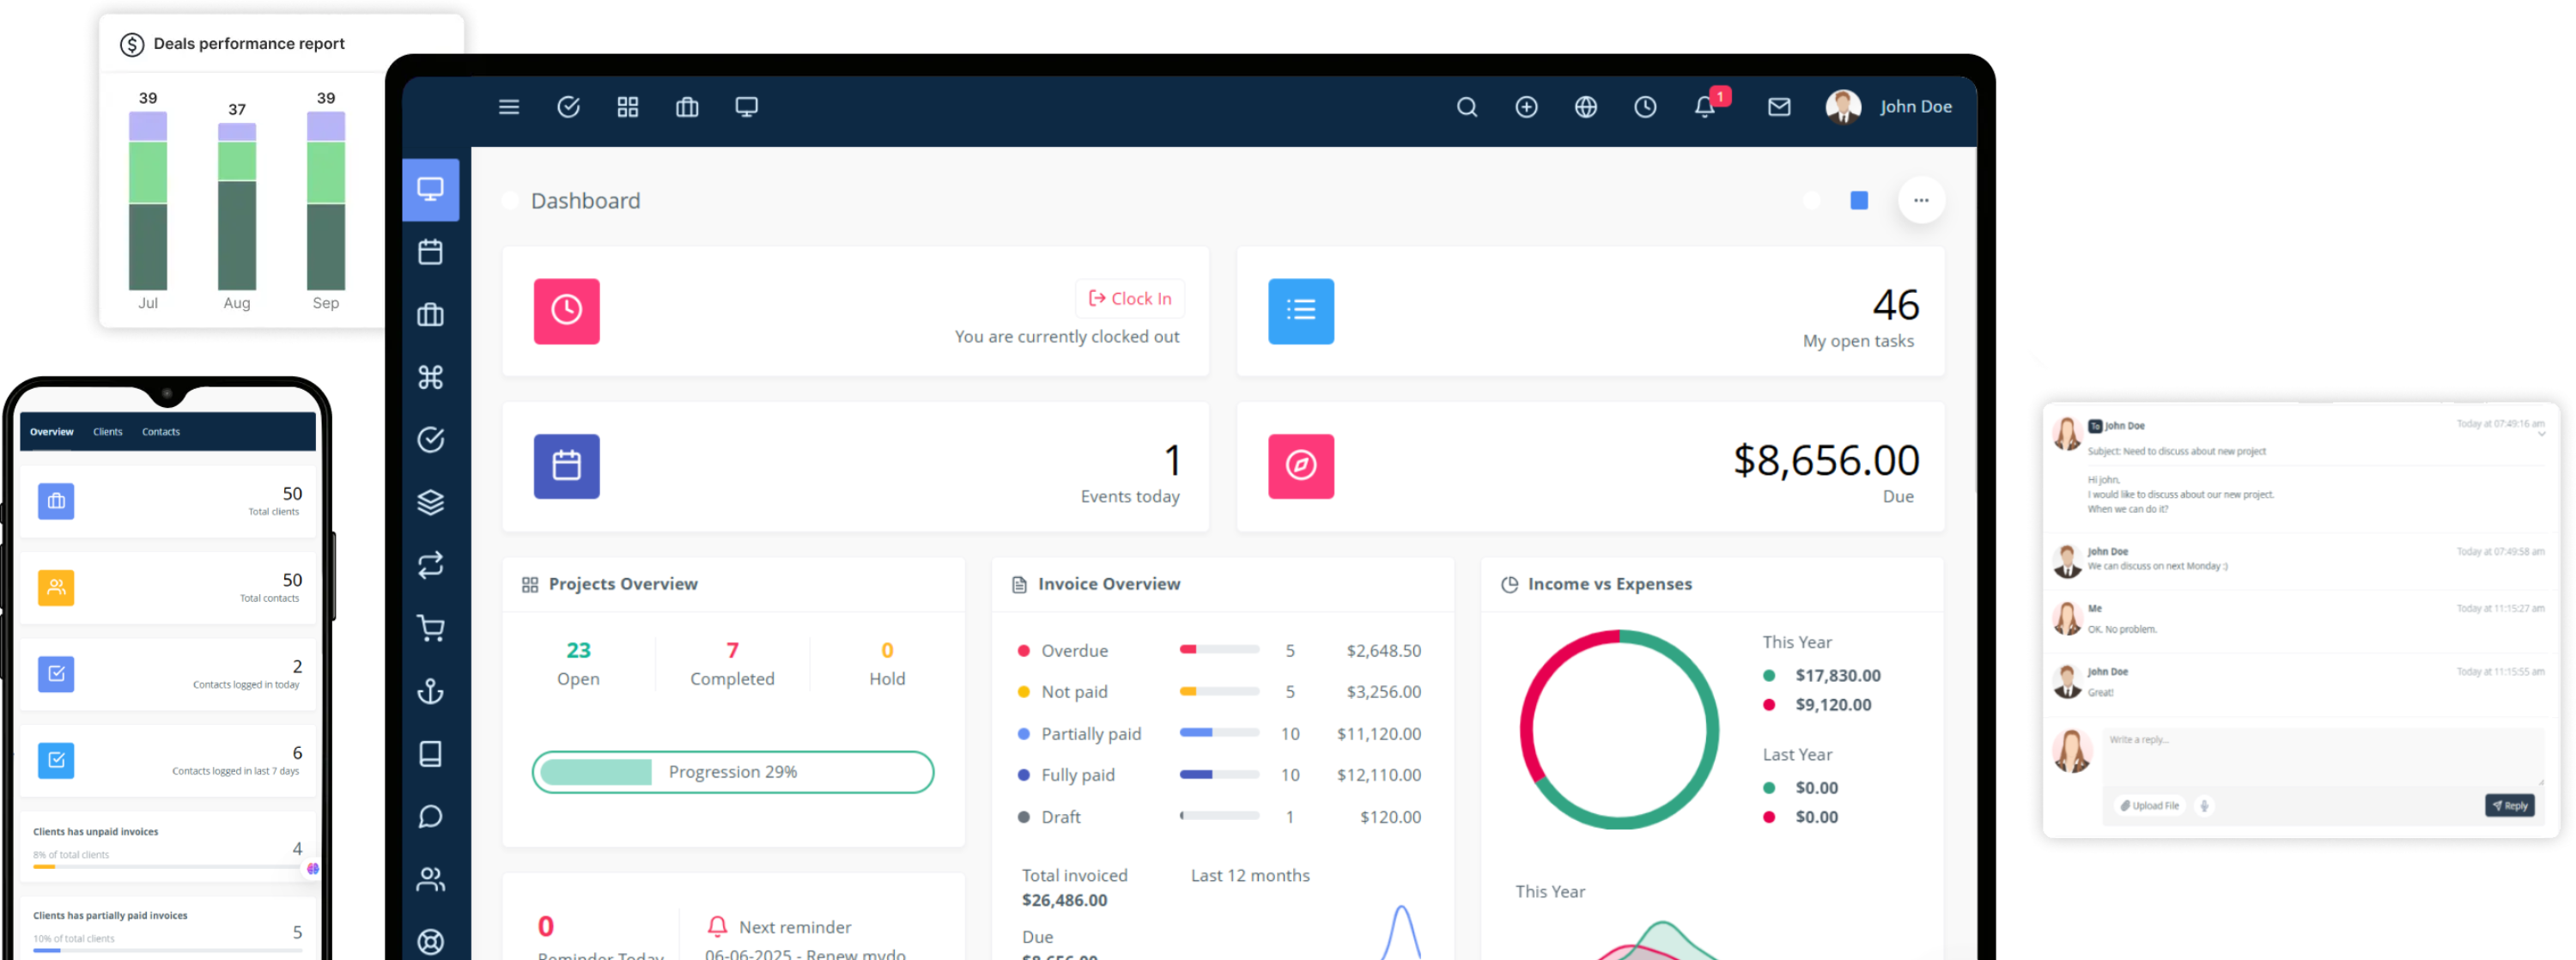Click the anchor icon in the sidebar
2576x960 pixels.
(431, 691)
